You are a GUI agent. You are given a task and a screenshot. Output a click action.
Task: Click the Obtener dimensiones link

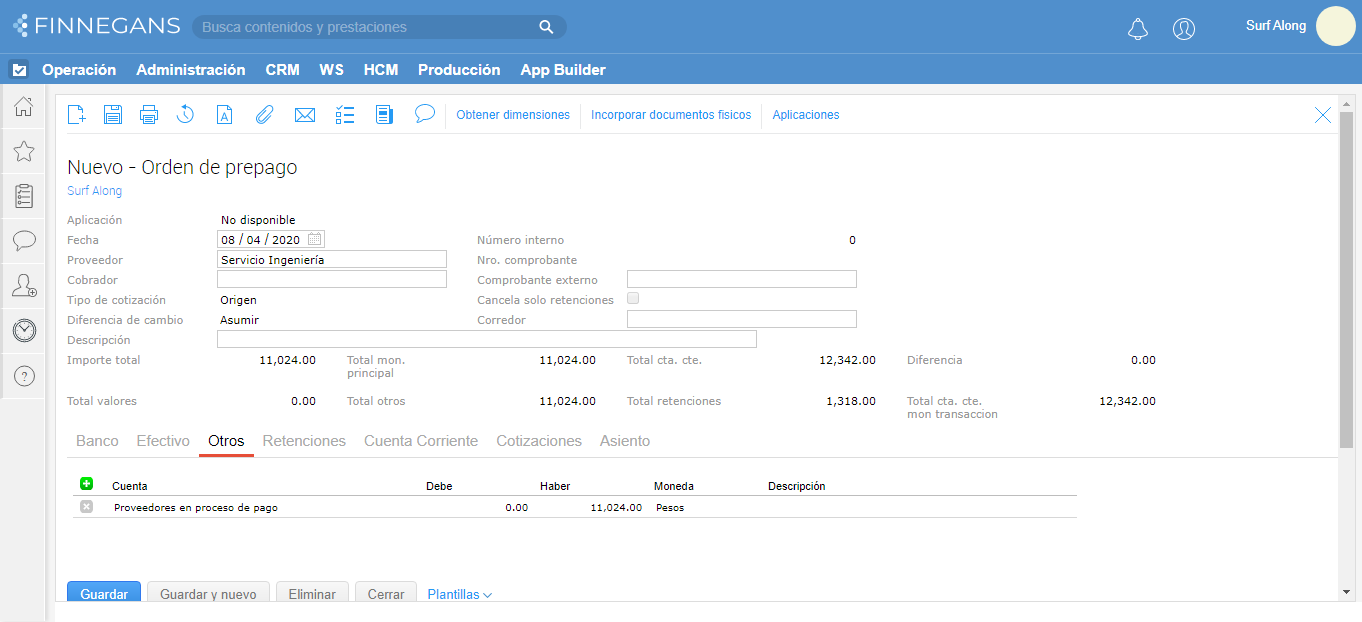point(513,115)
